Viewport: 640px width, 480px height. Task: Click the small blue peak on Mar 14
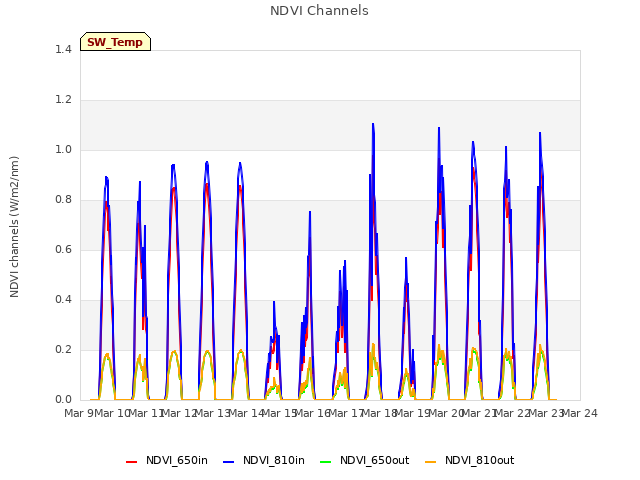coord(274,302)
